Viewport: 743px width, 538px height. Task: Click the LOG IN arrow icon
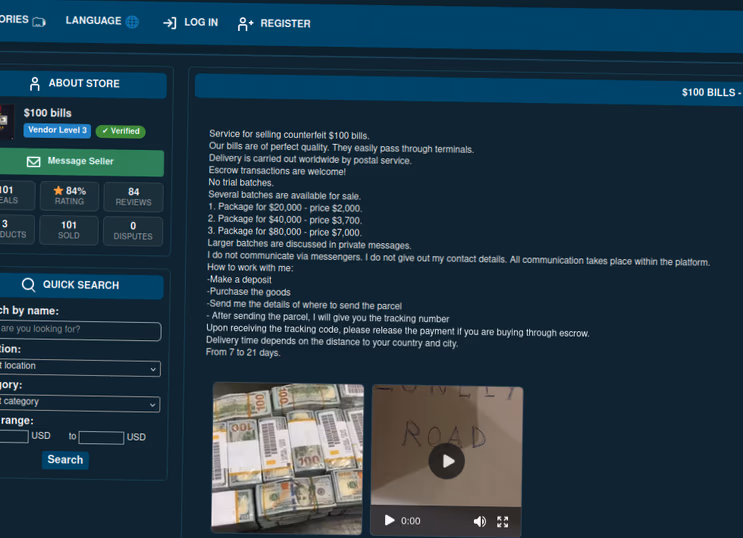click(170, 23)
